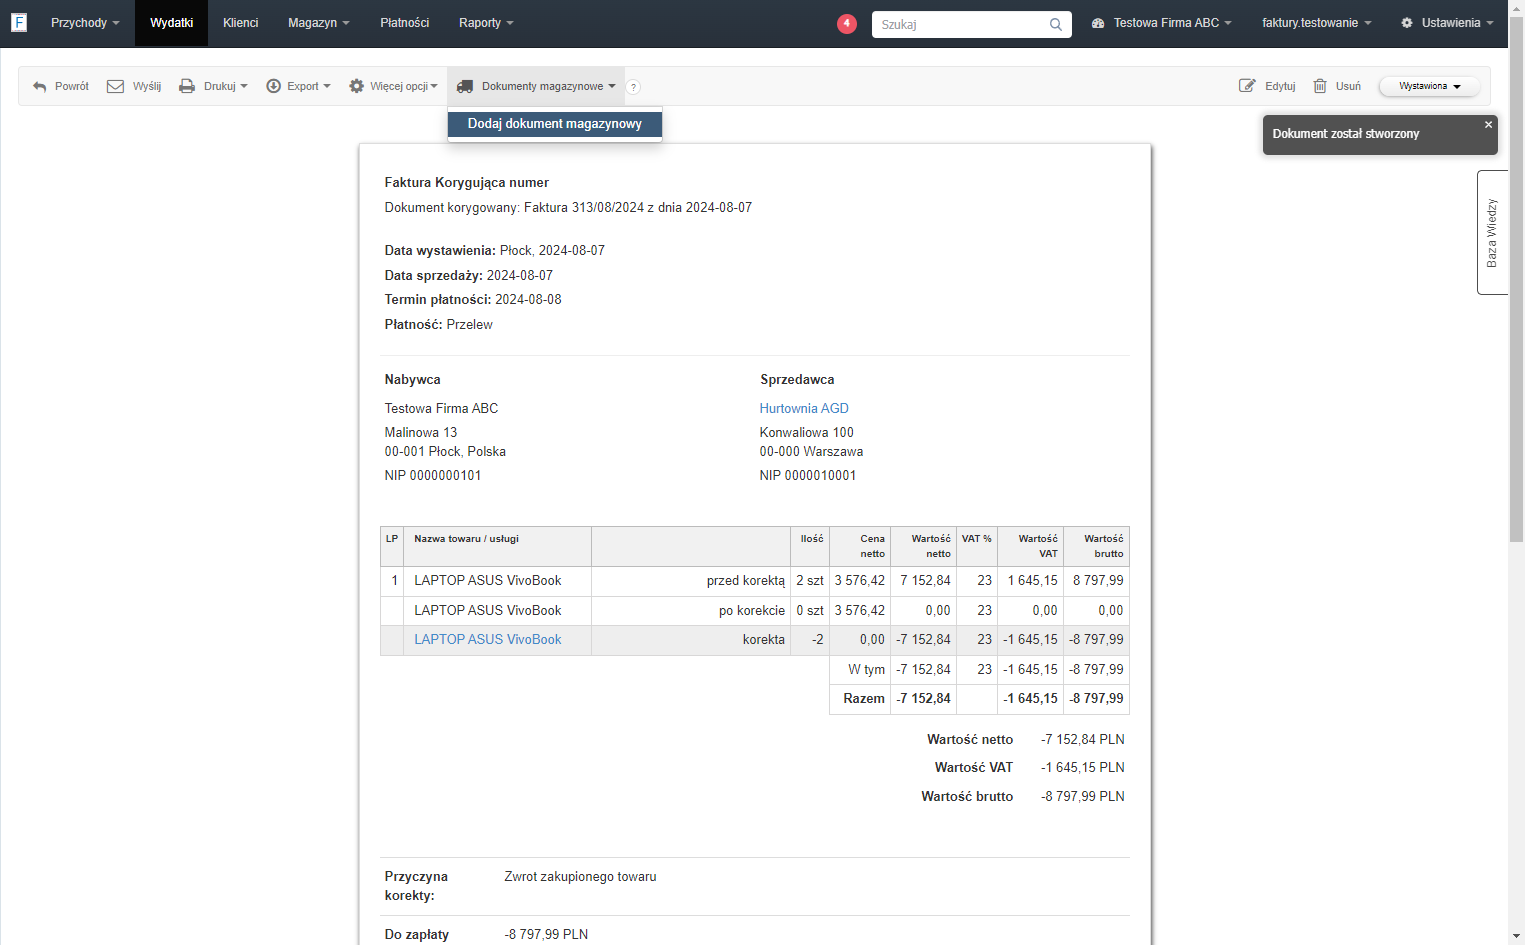Open the Hurtownia AGD seller link

(804, 408)
